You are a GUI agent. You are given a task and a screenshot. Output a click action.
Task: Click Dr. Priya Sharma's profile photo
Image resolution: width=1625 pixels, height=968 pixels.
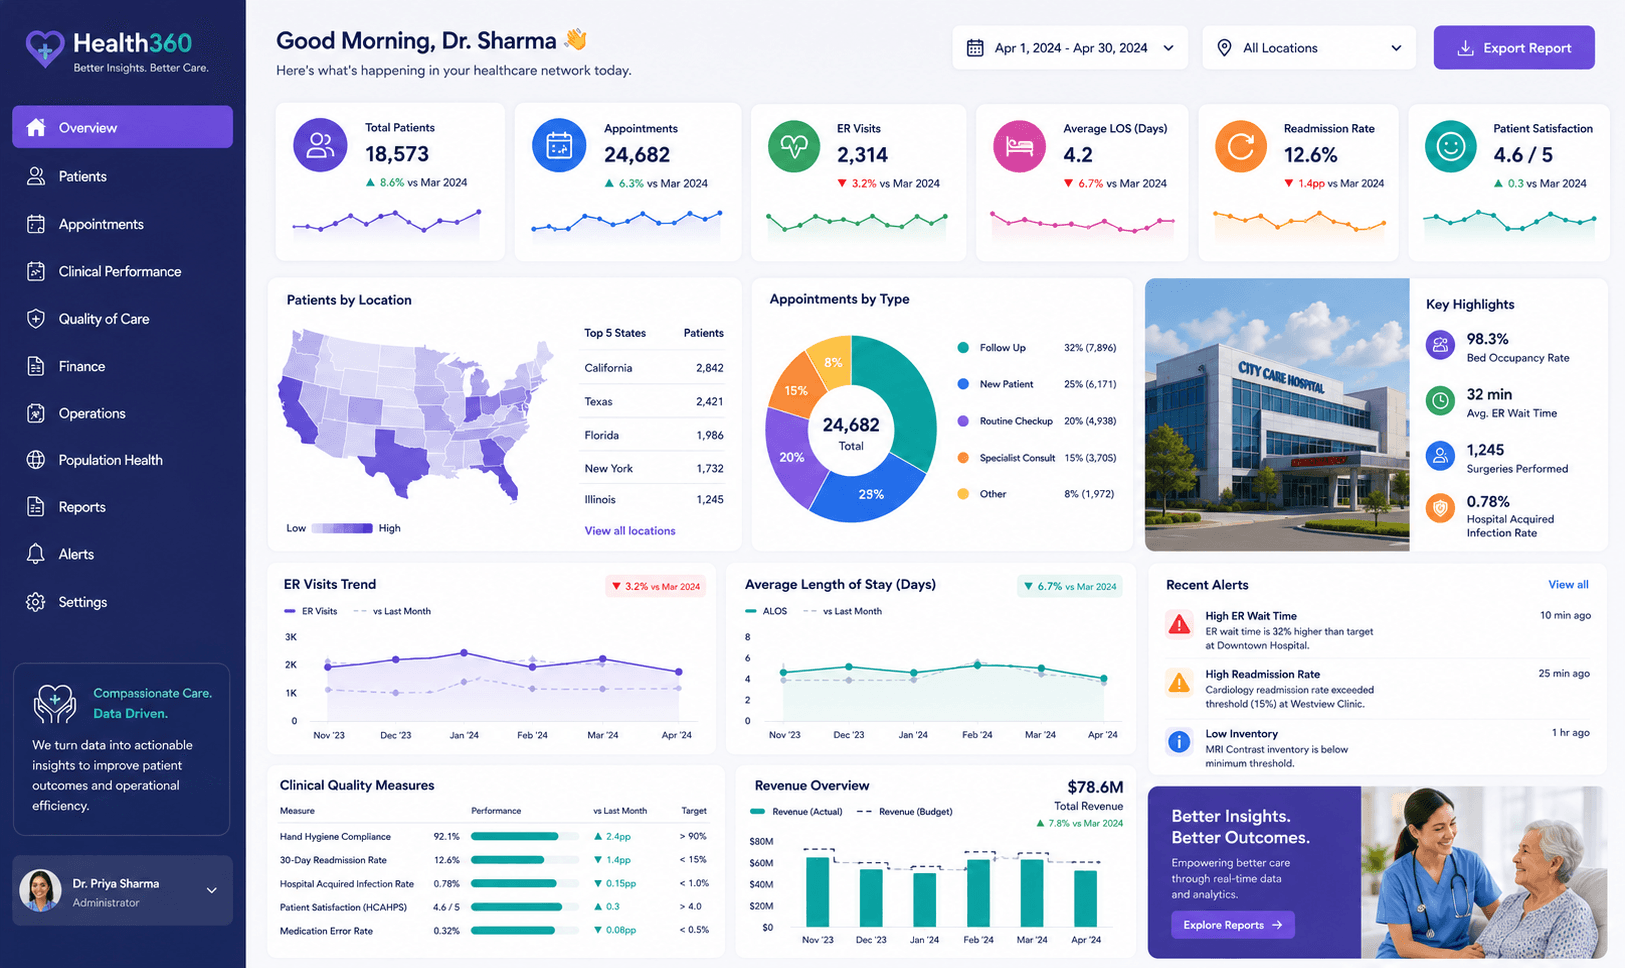tap(41, 890)
